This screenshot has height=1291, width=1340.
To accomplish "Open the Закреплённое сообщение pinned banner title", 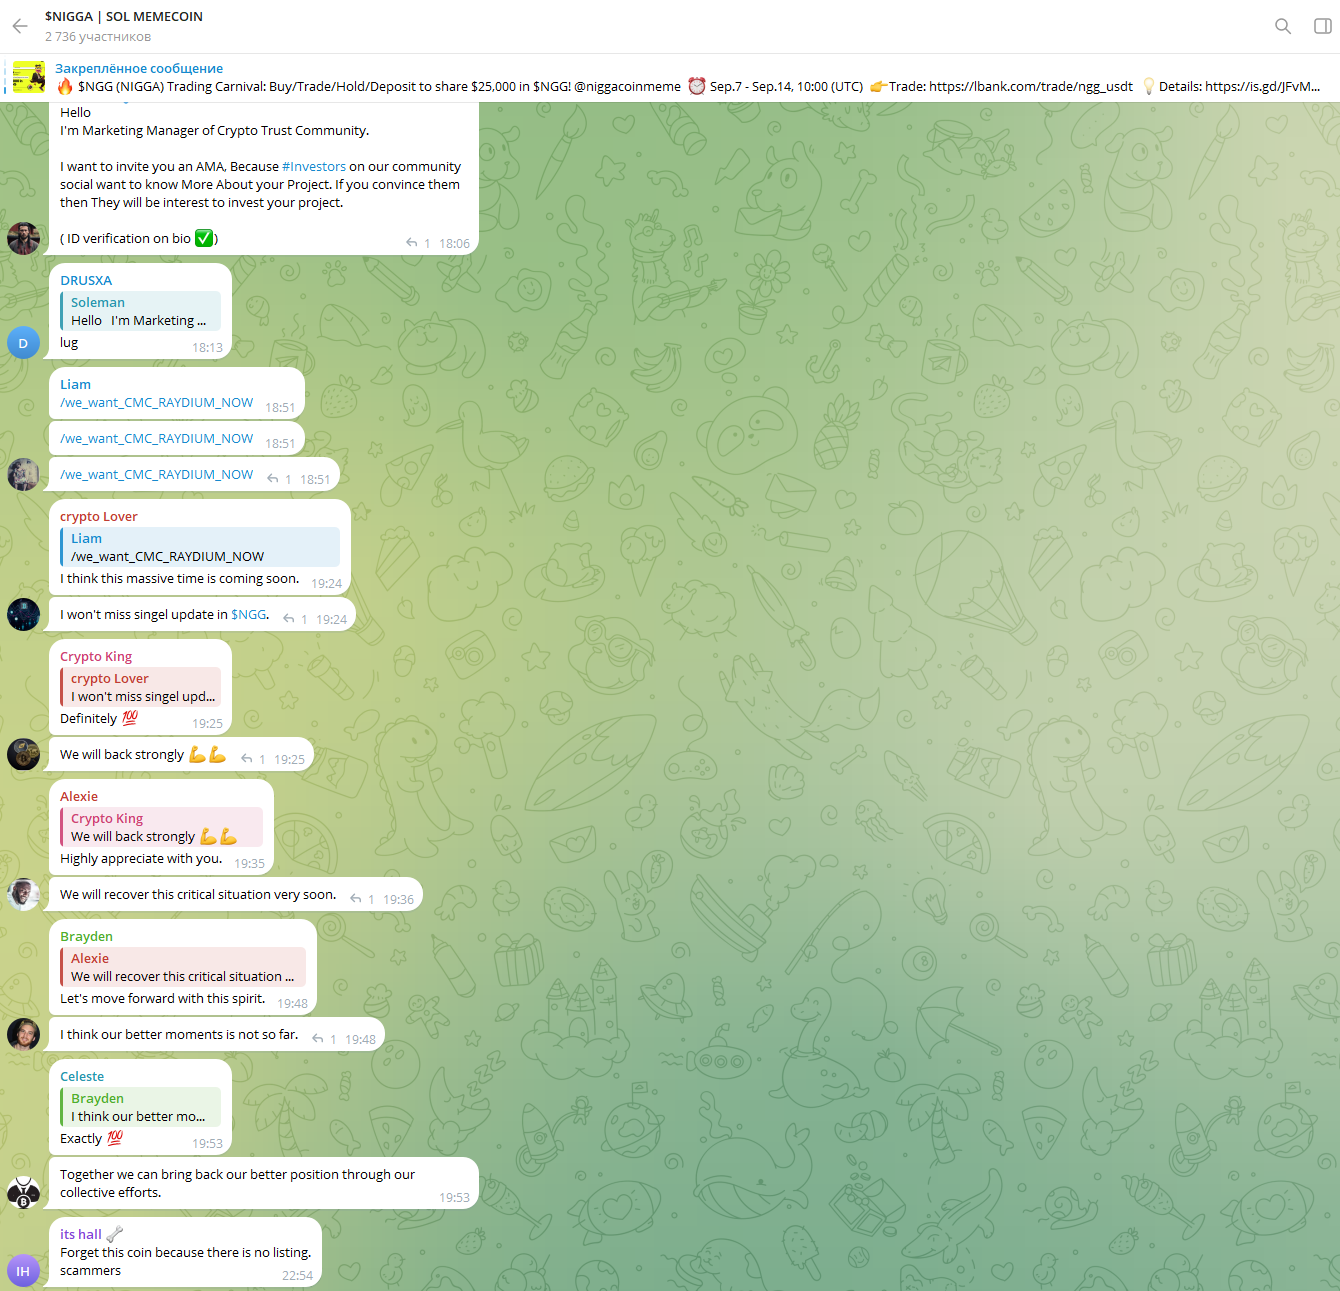I will (x=139, y=68).
